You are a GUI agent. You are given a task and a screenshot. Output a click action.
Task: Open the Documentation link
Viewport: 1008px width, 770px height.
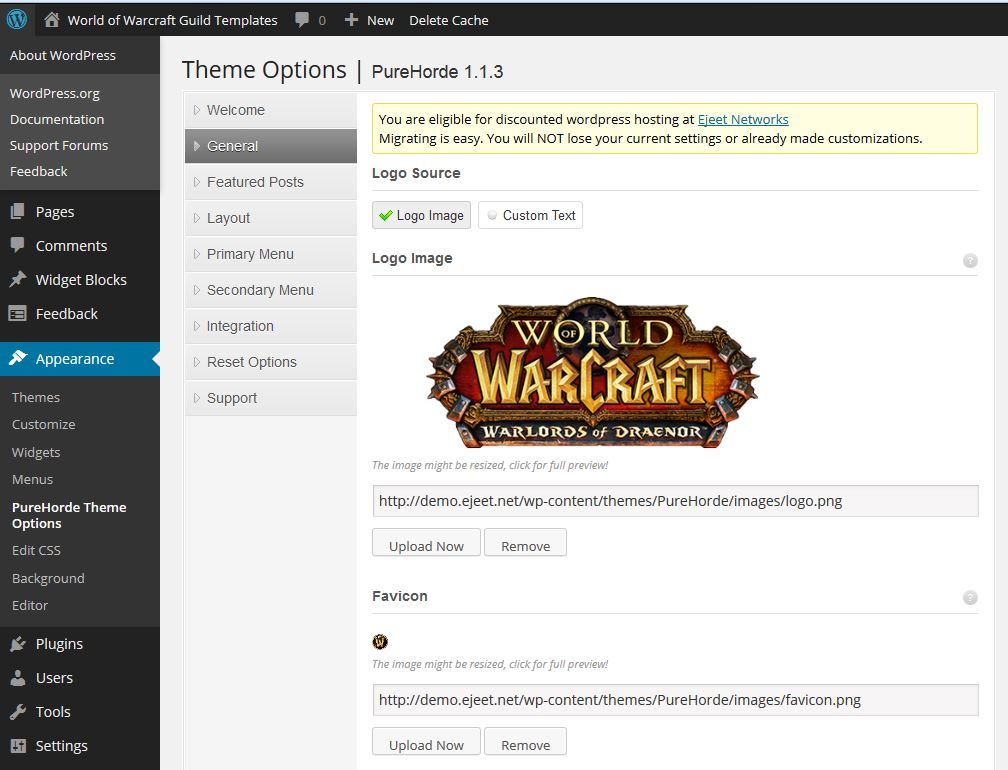point(57,119)
